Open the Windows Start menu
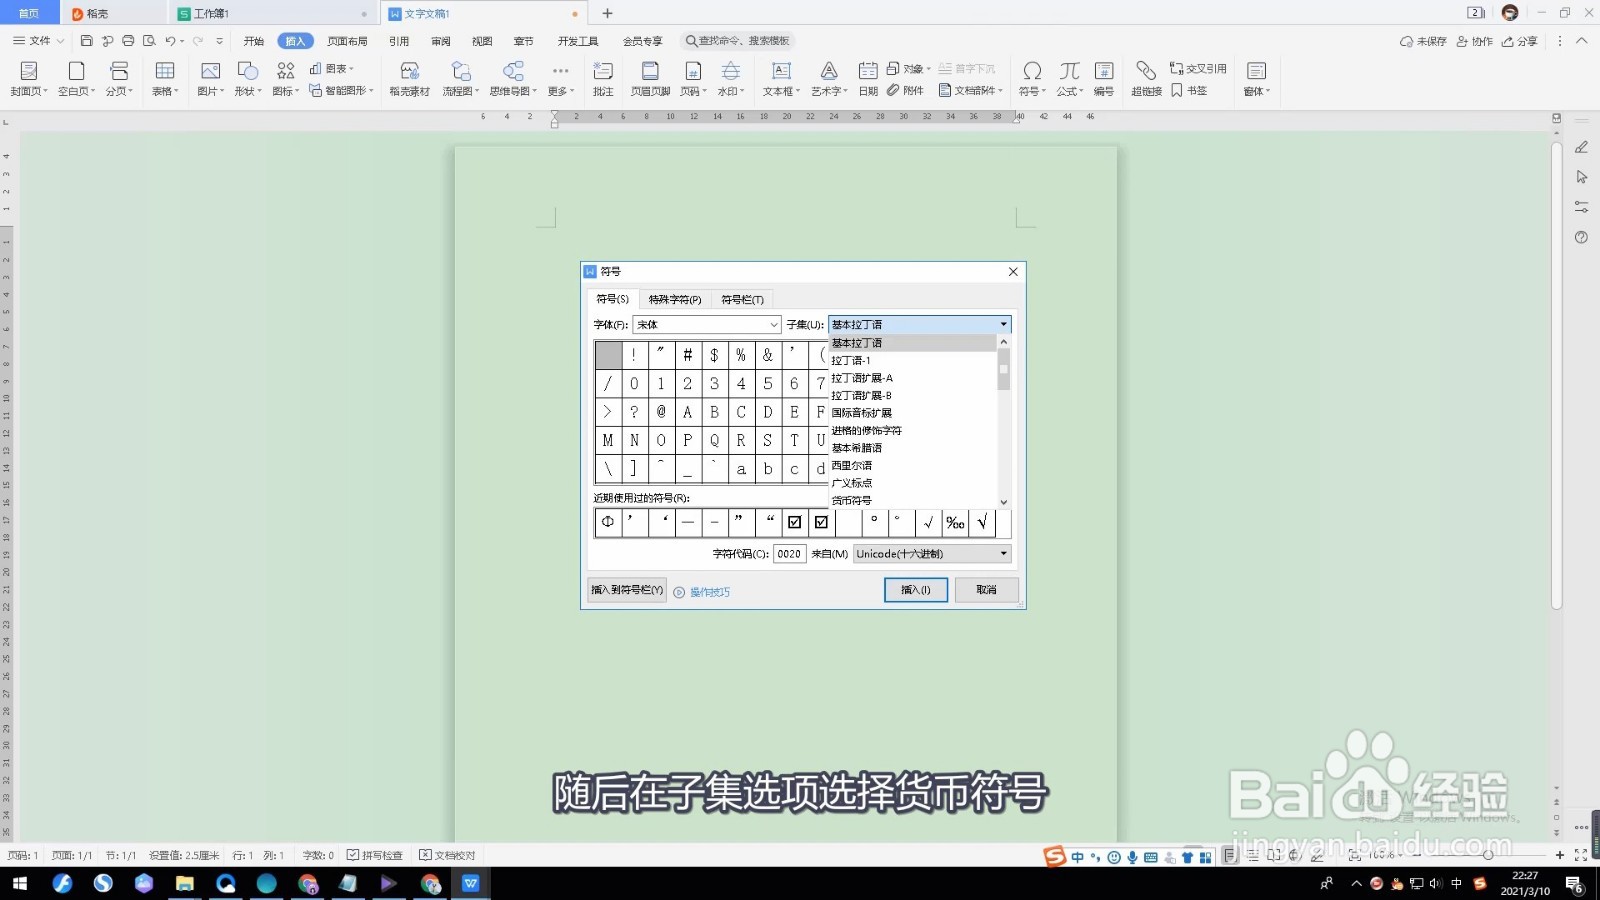1600x900 pixels. [x=20, y=883]
